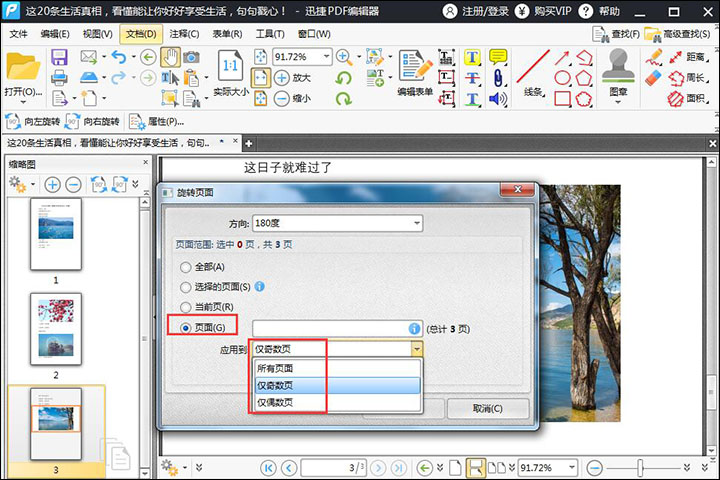Image resolution: width=720 pixels, height=480 pixels.
Task: Select the 全部(A) radio button
Action: (185, 267)
